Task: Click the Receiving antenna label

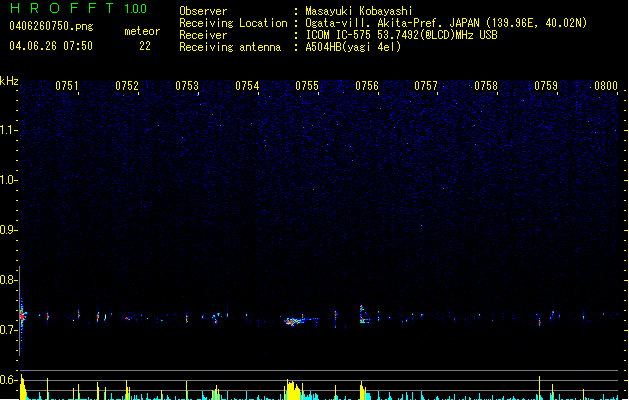Action: pos(230,47)
